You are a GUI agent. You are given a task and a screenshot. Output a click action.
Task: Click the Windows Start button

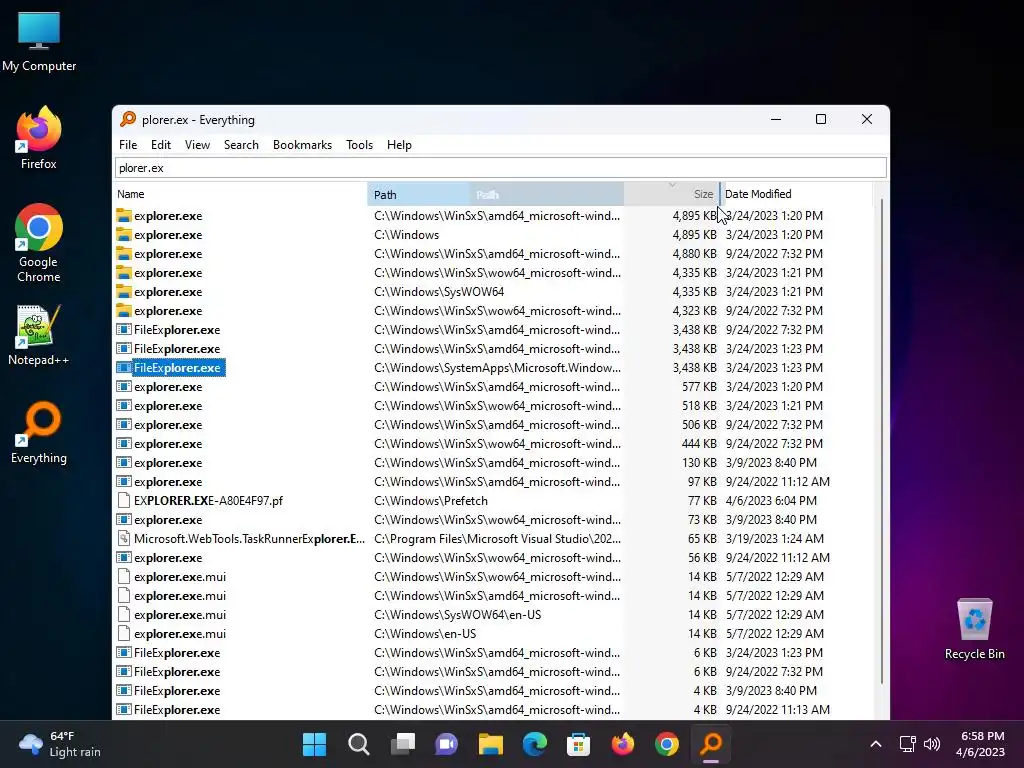pos(314,744)
